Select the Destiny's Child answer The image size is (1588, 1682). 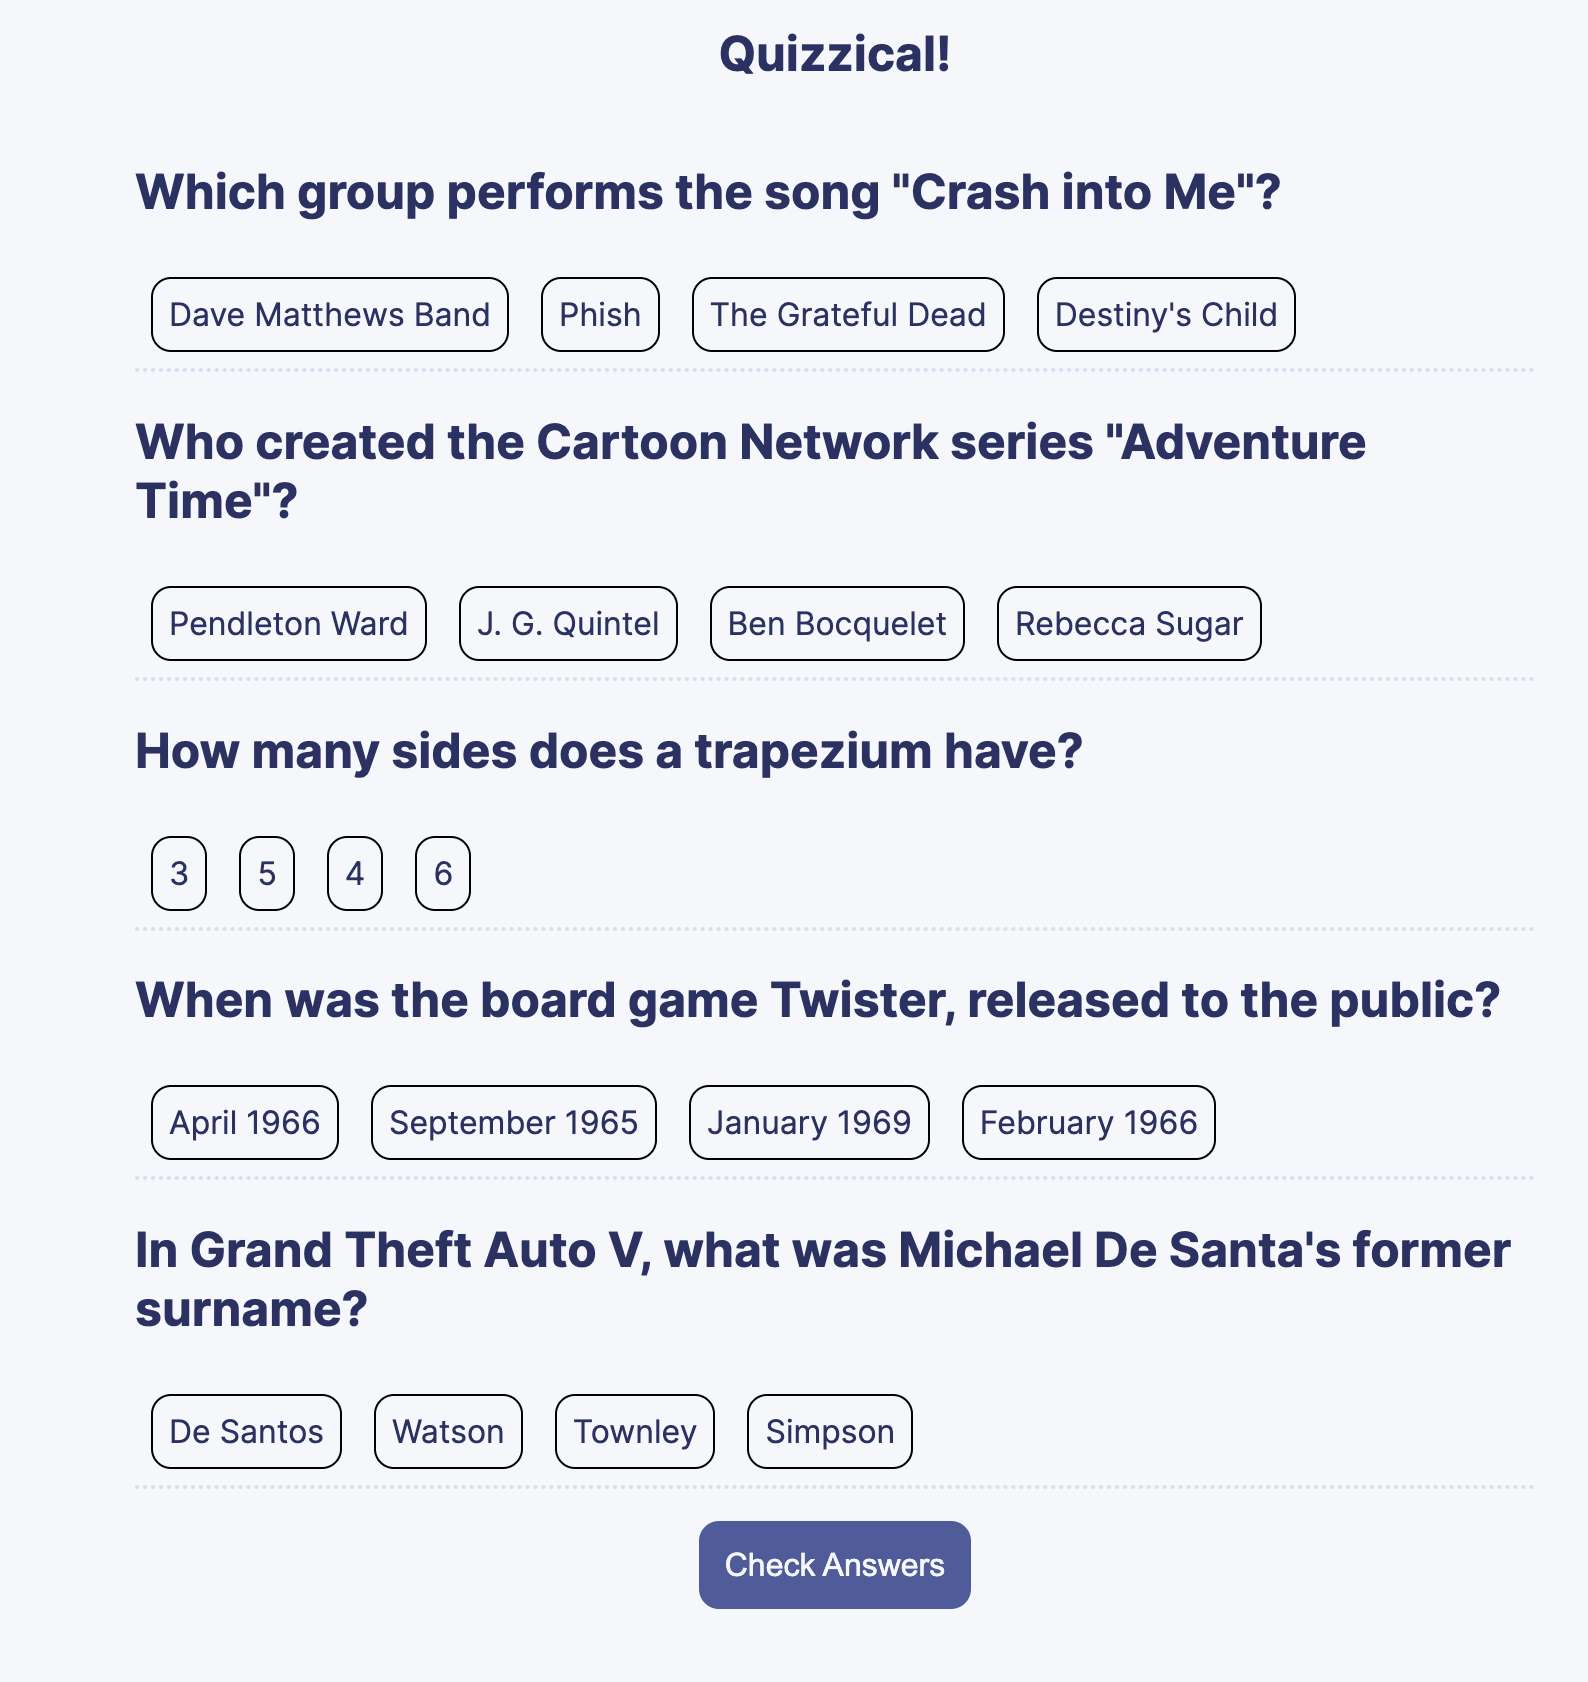pos(1166,315)
